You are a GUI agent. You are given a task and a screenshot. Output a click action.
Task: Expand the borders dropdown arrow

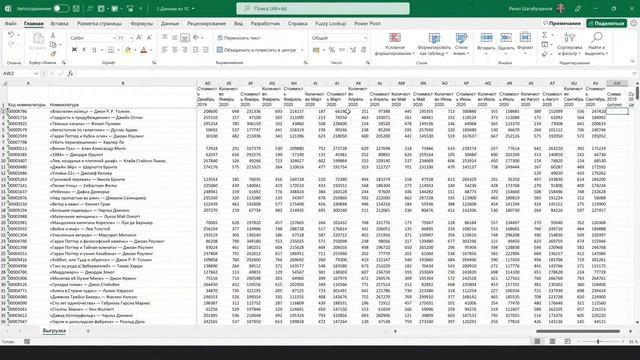coord(118,50)
